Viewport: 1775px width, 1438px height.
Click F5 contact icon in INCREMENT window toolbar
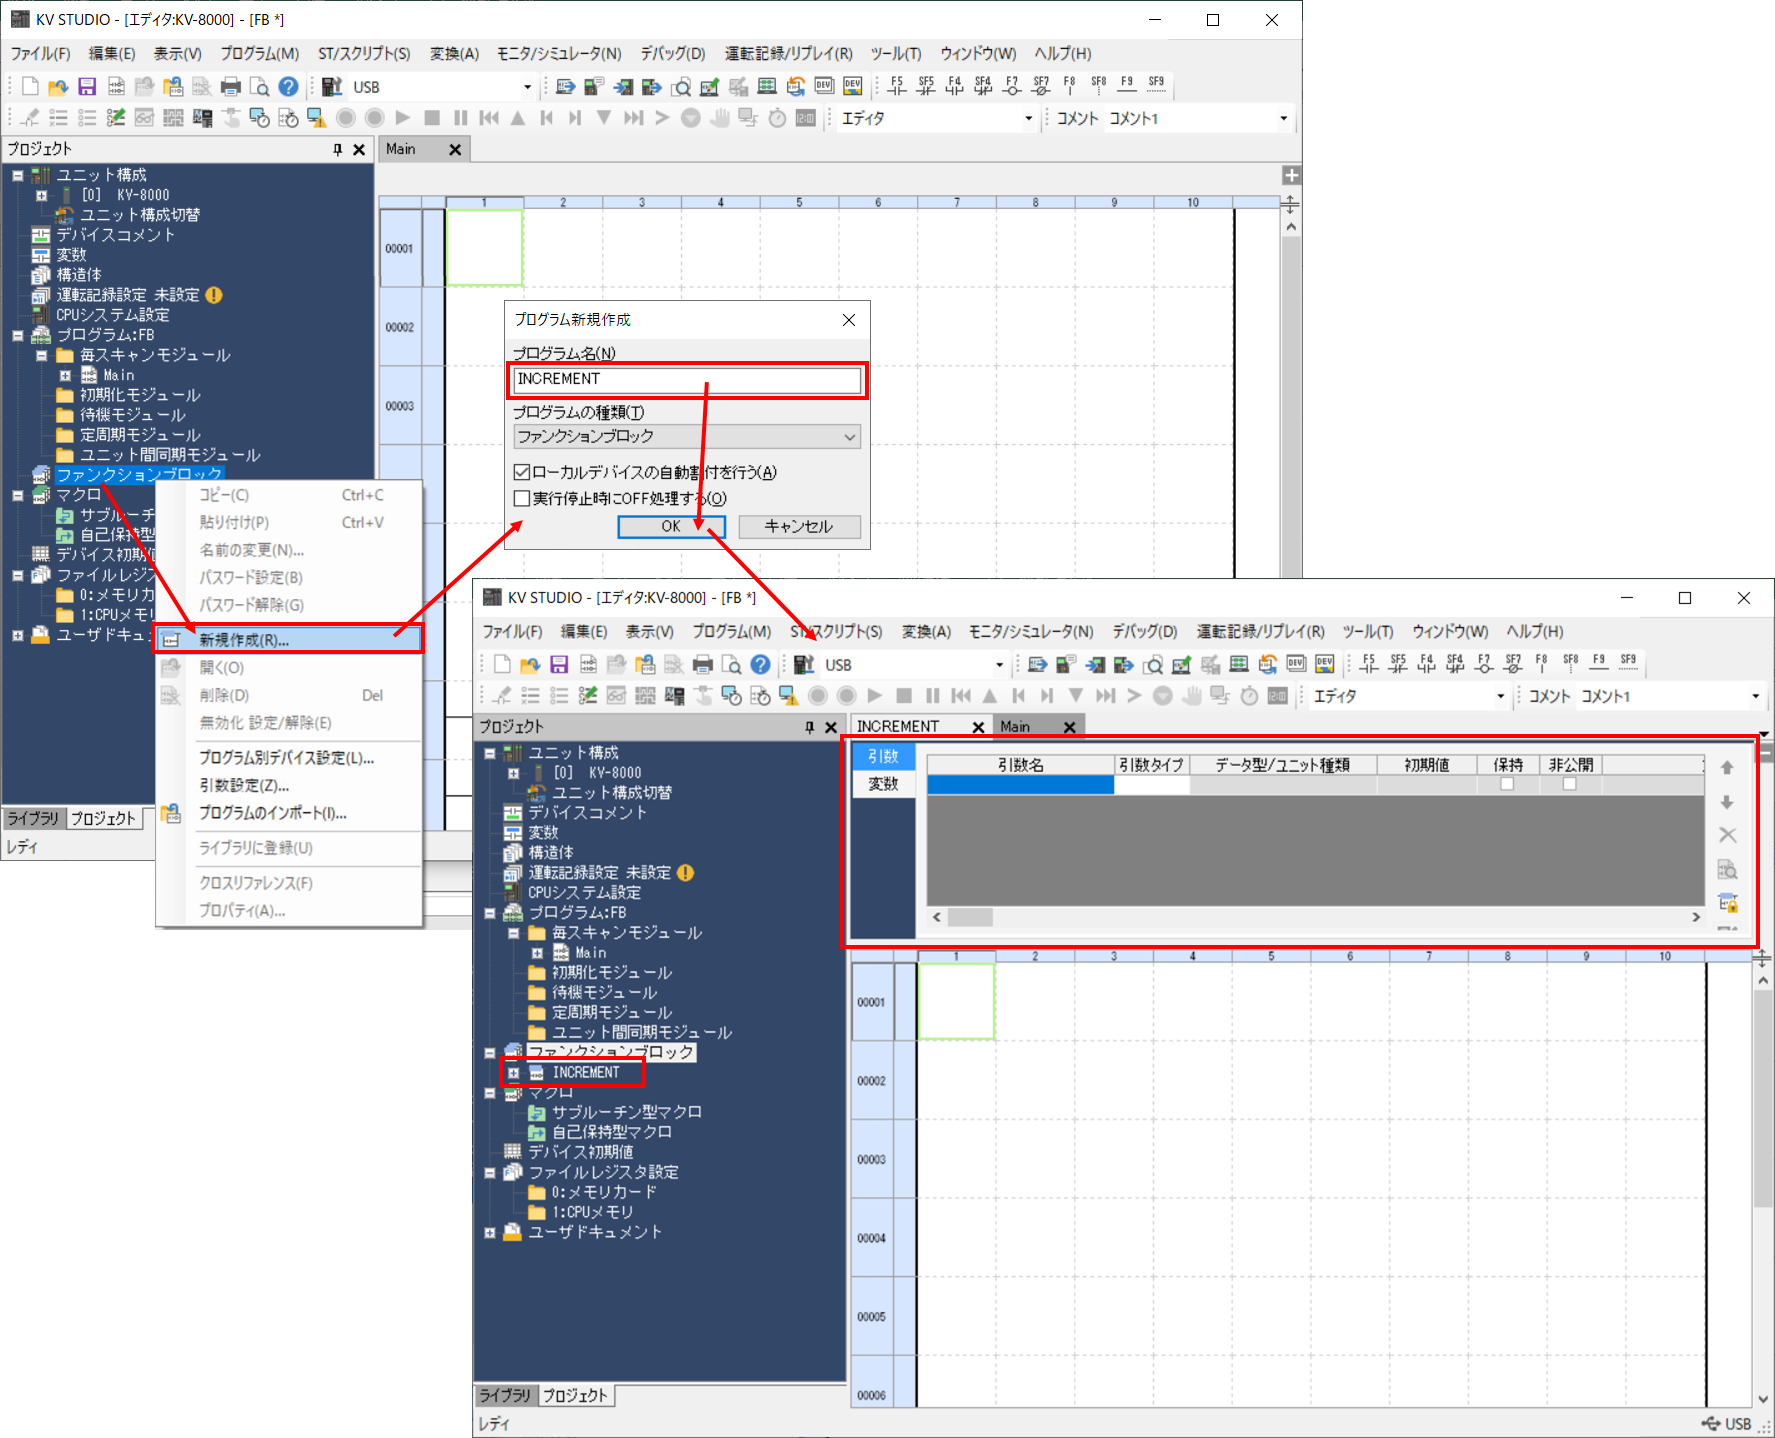(x=1369, y=663)
